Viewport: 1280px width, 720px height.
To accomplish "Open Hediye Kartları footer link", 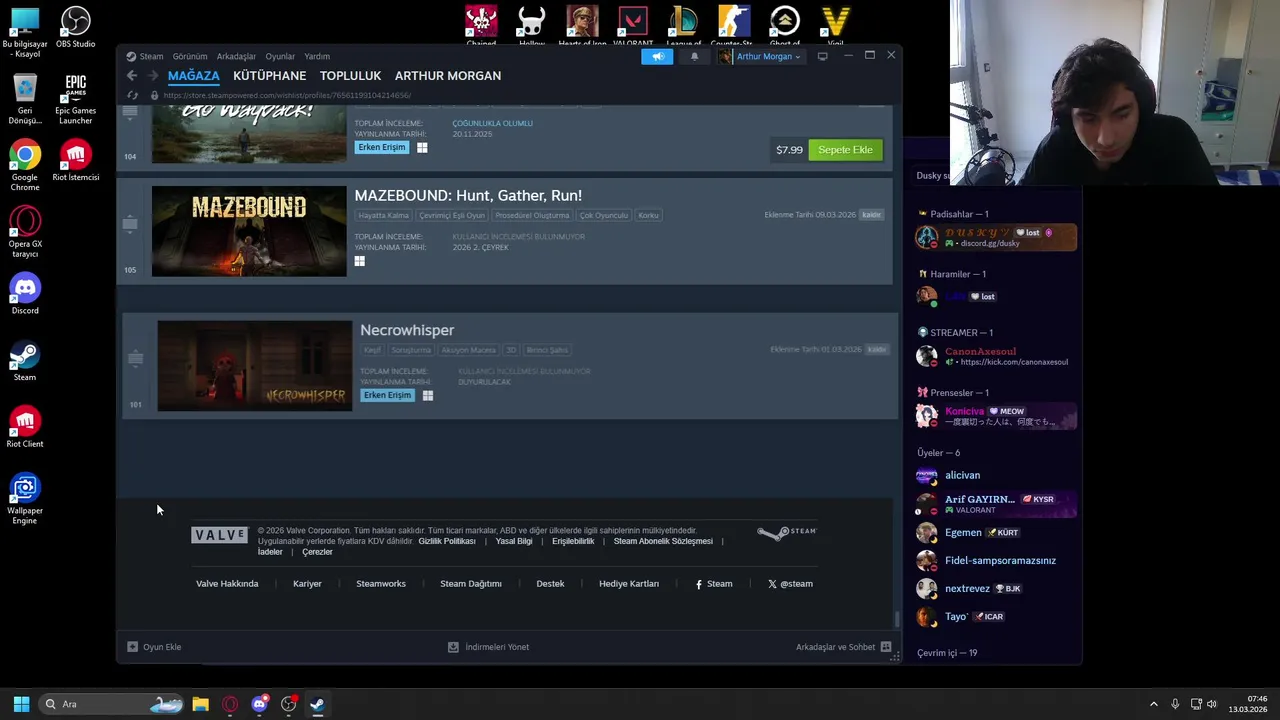I will (629, 584).
